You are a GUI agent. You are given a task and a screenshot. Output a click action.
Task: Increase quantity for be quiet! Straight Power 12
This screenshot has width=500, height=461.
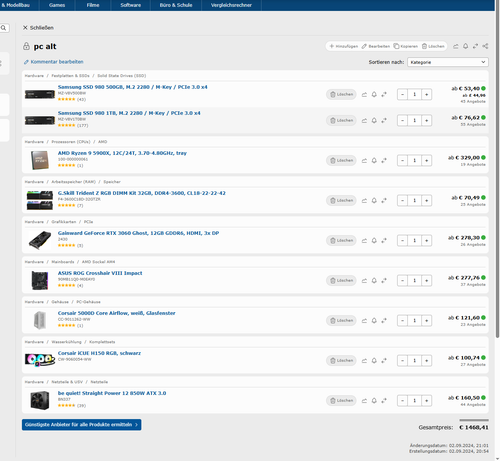click(427, 401)
